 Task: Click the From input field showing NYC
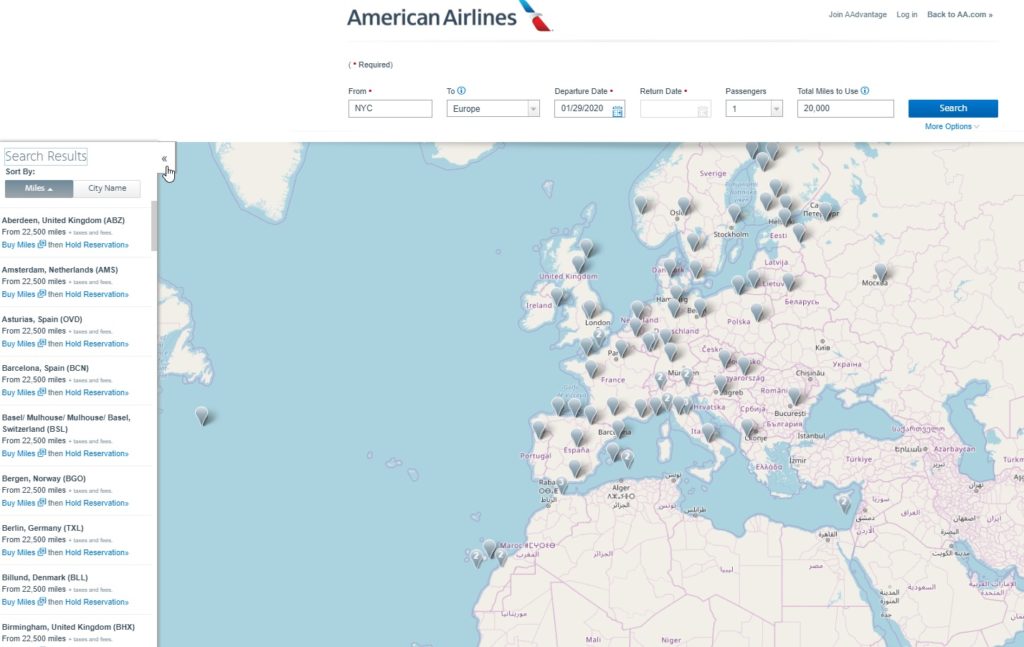coord(390,108)
